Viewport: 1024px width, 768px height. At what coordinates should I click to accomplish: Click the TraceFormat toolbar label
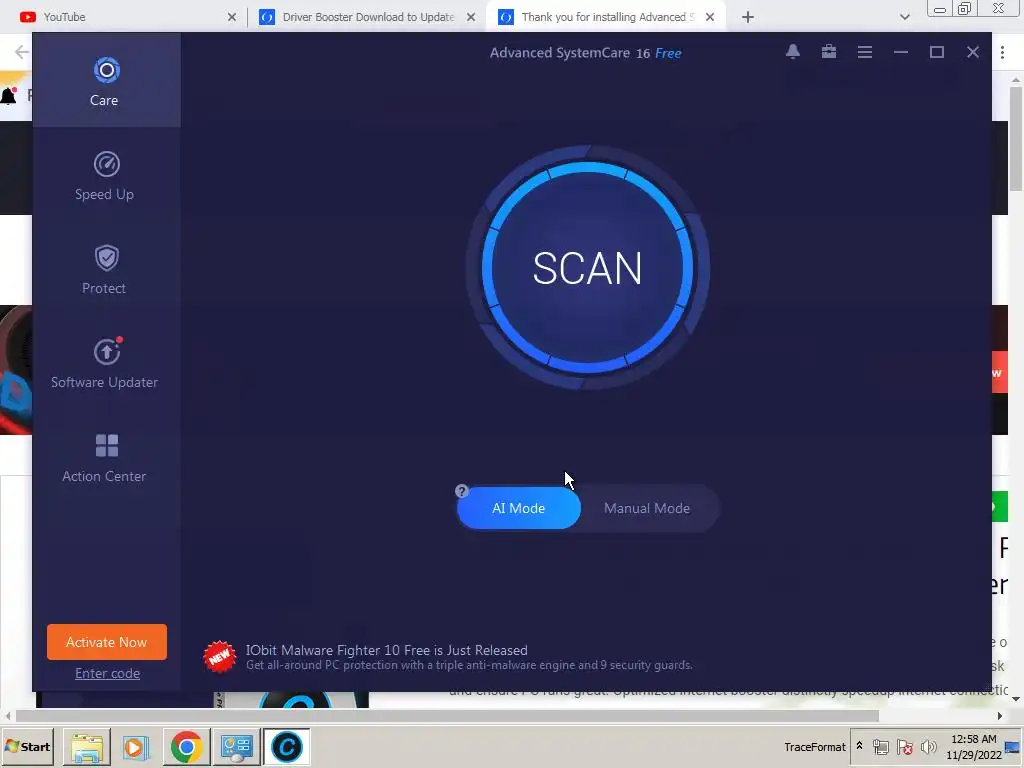click(814, 746)
